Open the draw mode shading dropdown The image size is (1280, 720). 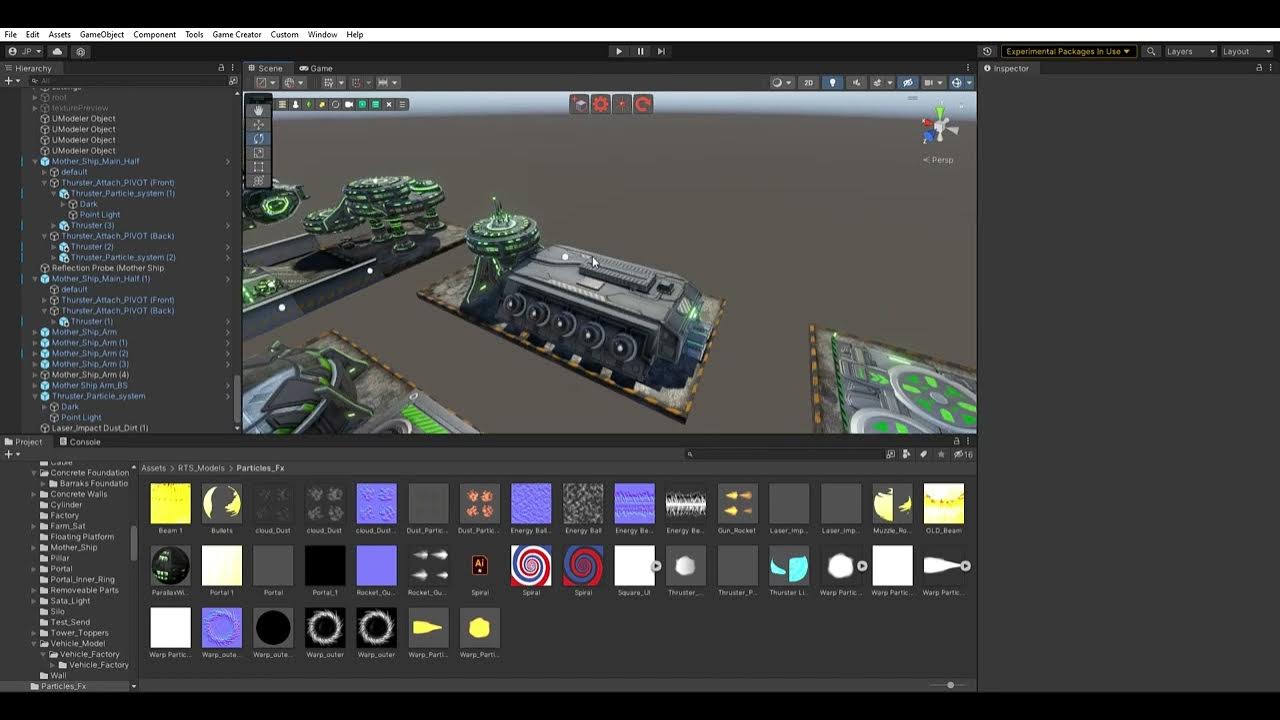(x=780, y=82)
